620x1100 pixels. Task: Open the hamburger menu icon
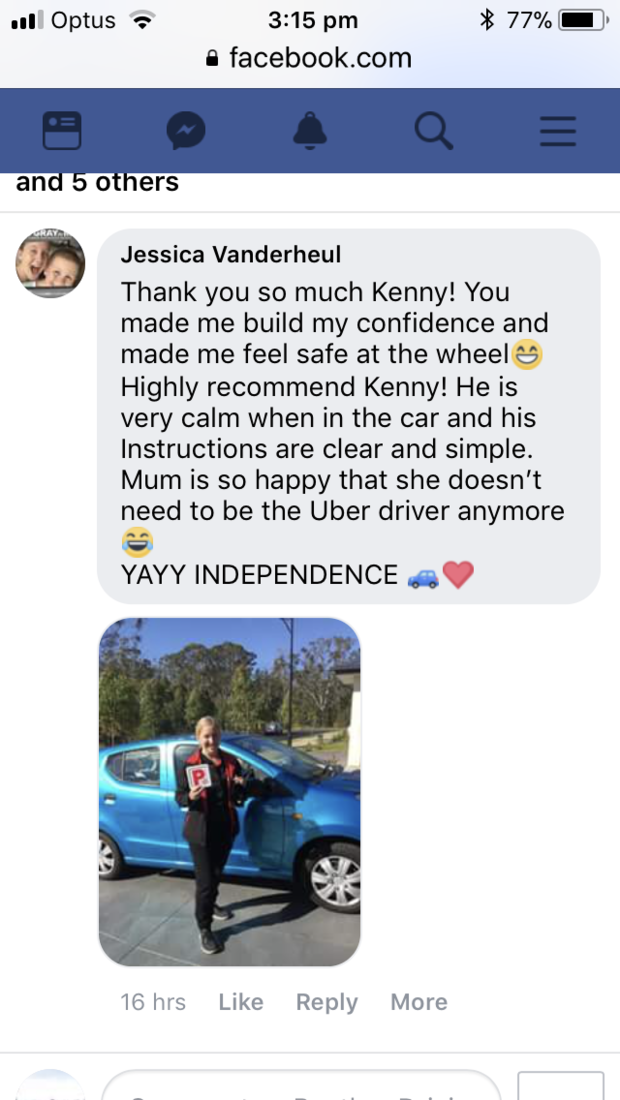point(558,131)
